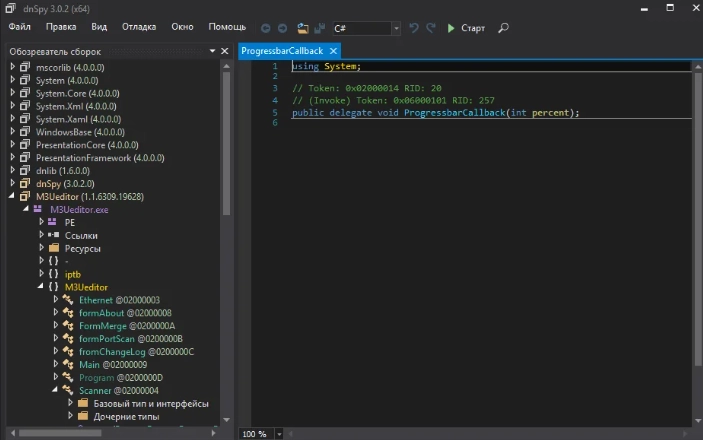Image resolution: width=703 pixels, height=440 pixels.
Task: Click the Дочерние типы folder icon
Action: tap(83, 416)
